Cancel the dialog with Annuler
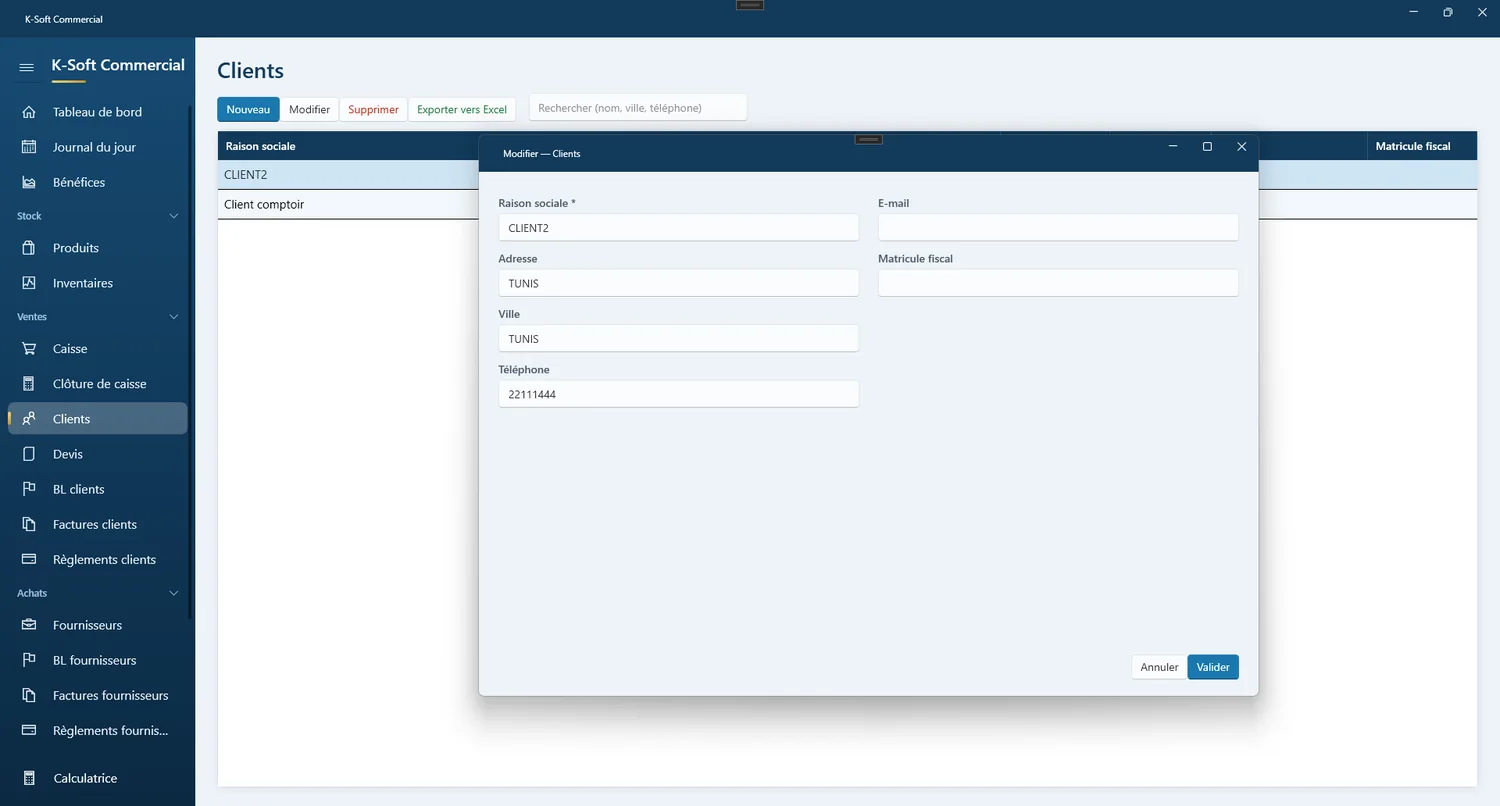Screen dimensions: 1500x806 1159,667
